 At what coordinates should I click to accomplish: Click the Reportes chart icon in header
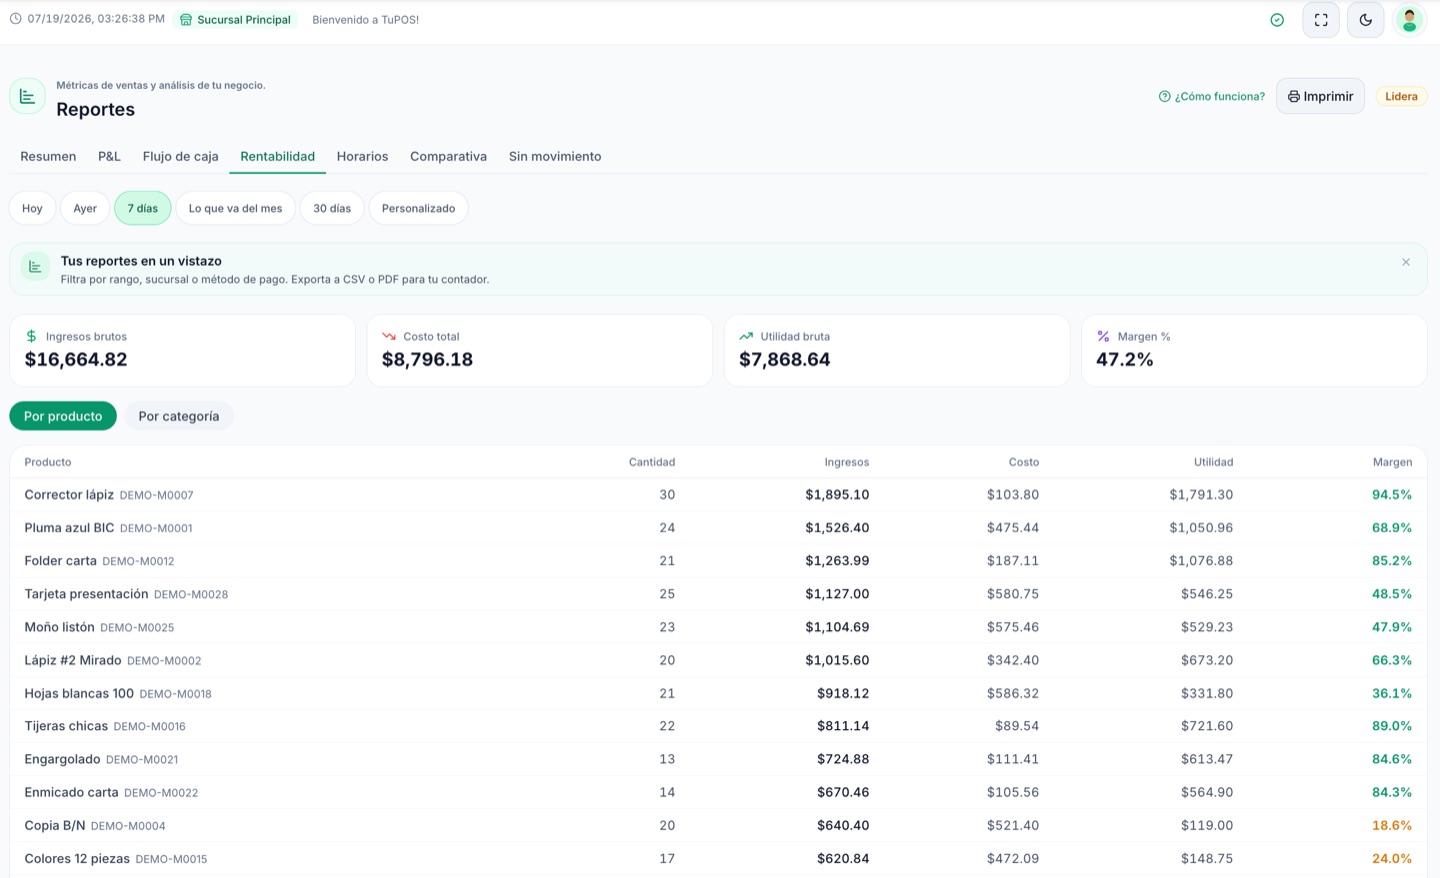click(x=27, y=97)
